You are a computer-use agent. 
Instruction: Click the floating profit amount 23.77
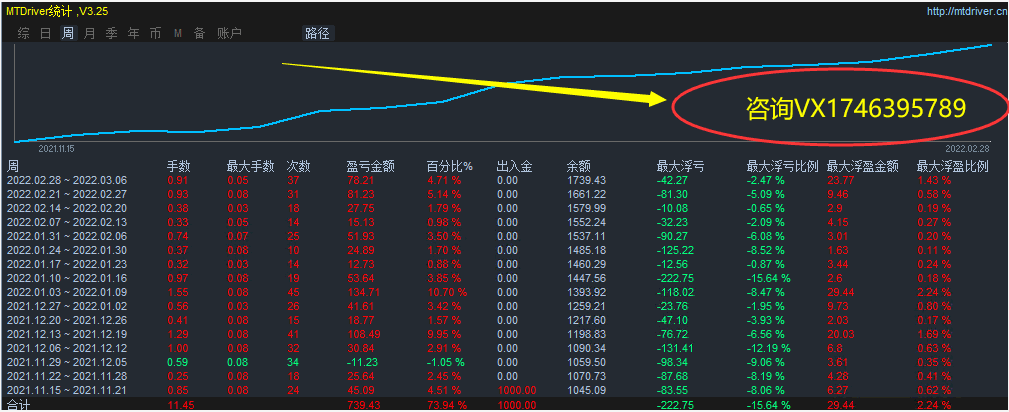pyautogui.click(x=840, y=180)
